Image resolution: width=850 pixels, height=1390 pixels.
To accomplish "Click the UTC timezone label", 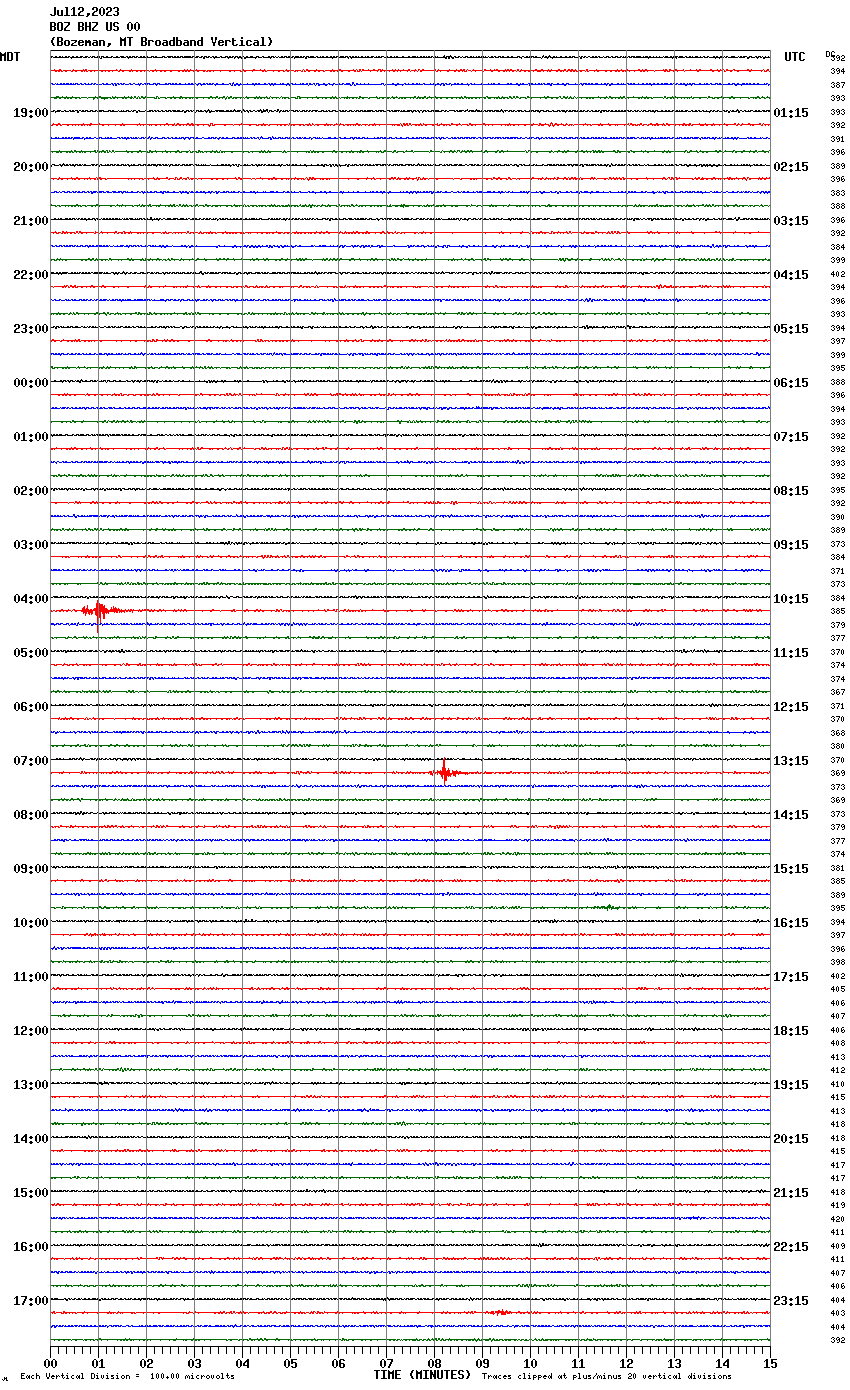I will 794,57.
